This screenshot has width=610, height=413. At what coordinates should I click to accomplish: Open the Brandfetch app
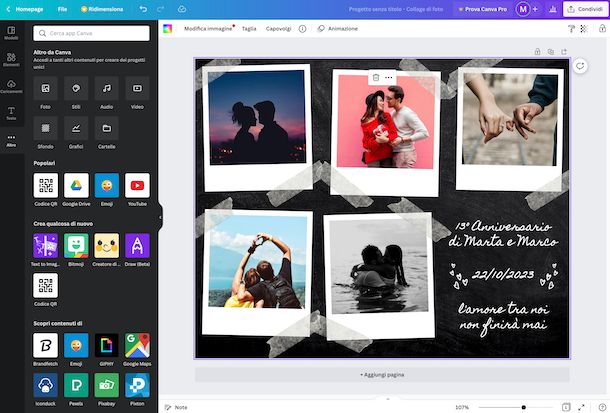tap(46, 345)
